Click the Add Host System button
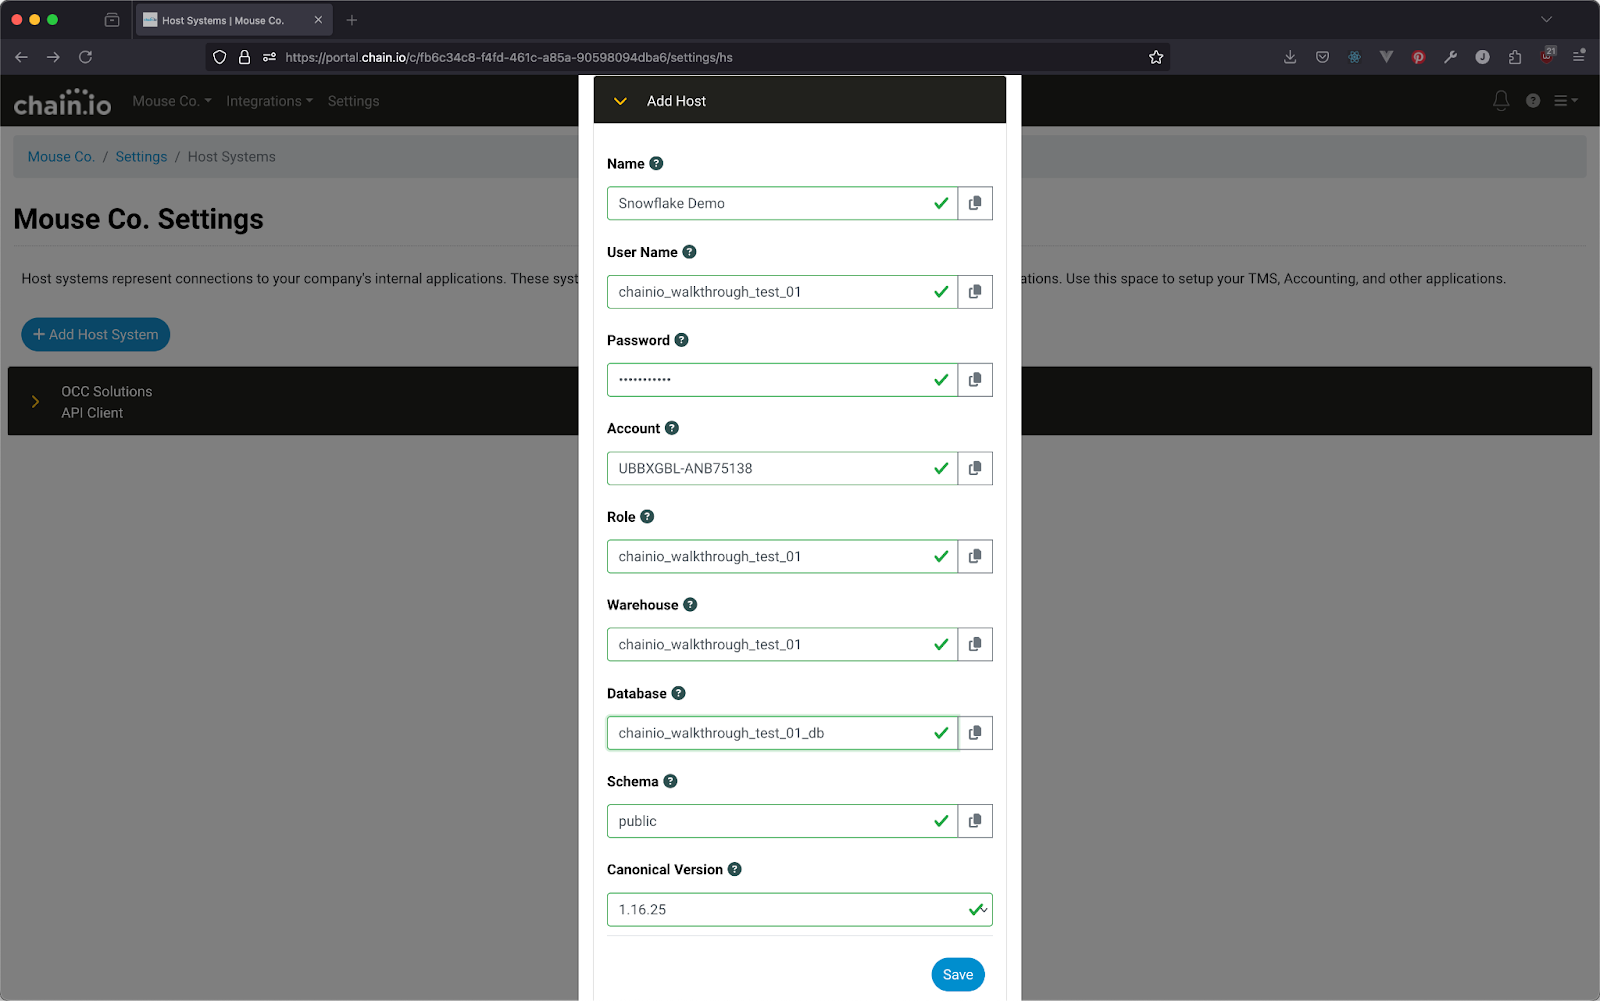 [x=96, y=335]
